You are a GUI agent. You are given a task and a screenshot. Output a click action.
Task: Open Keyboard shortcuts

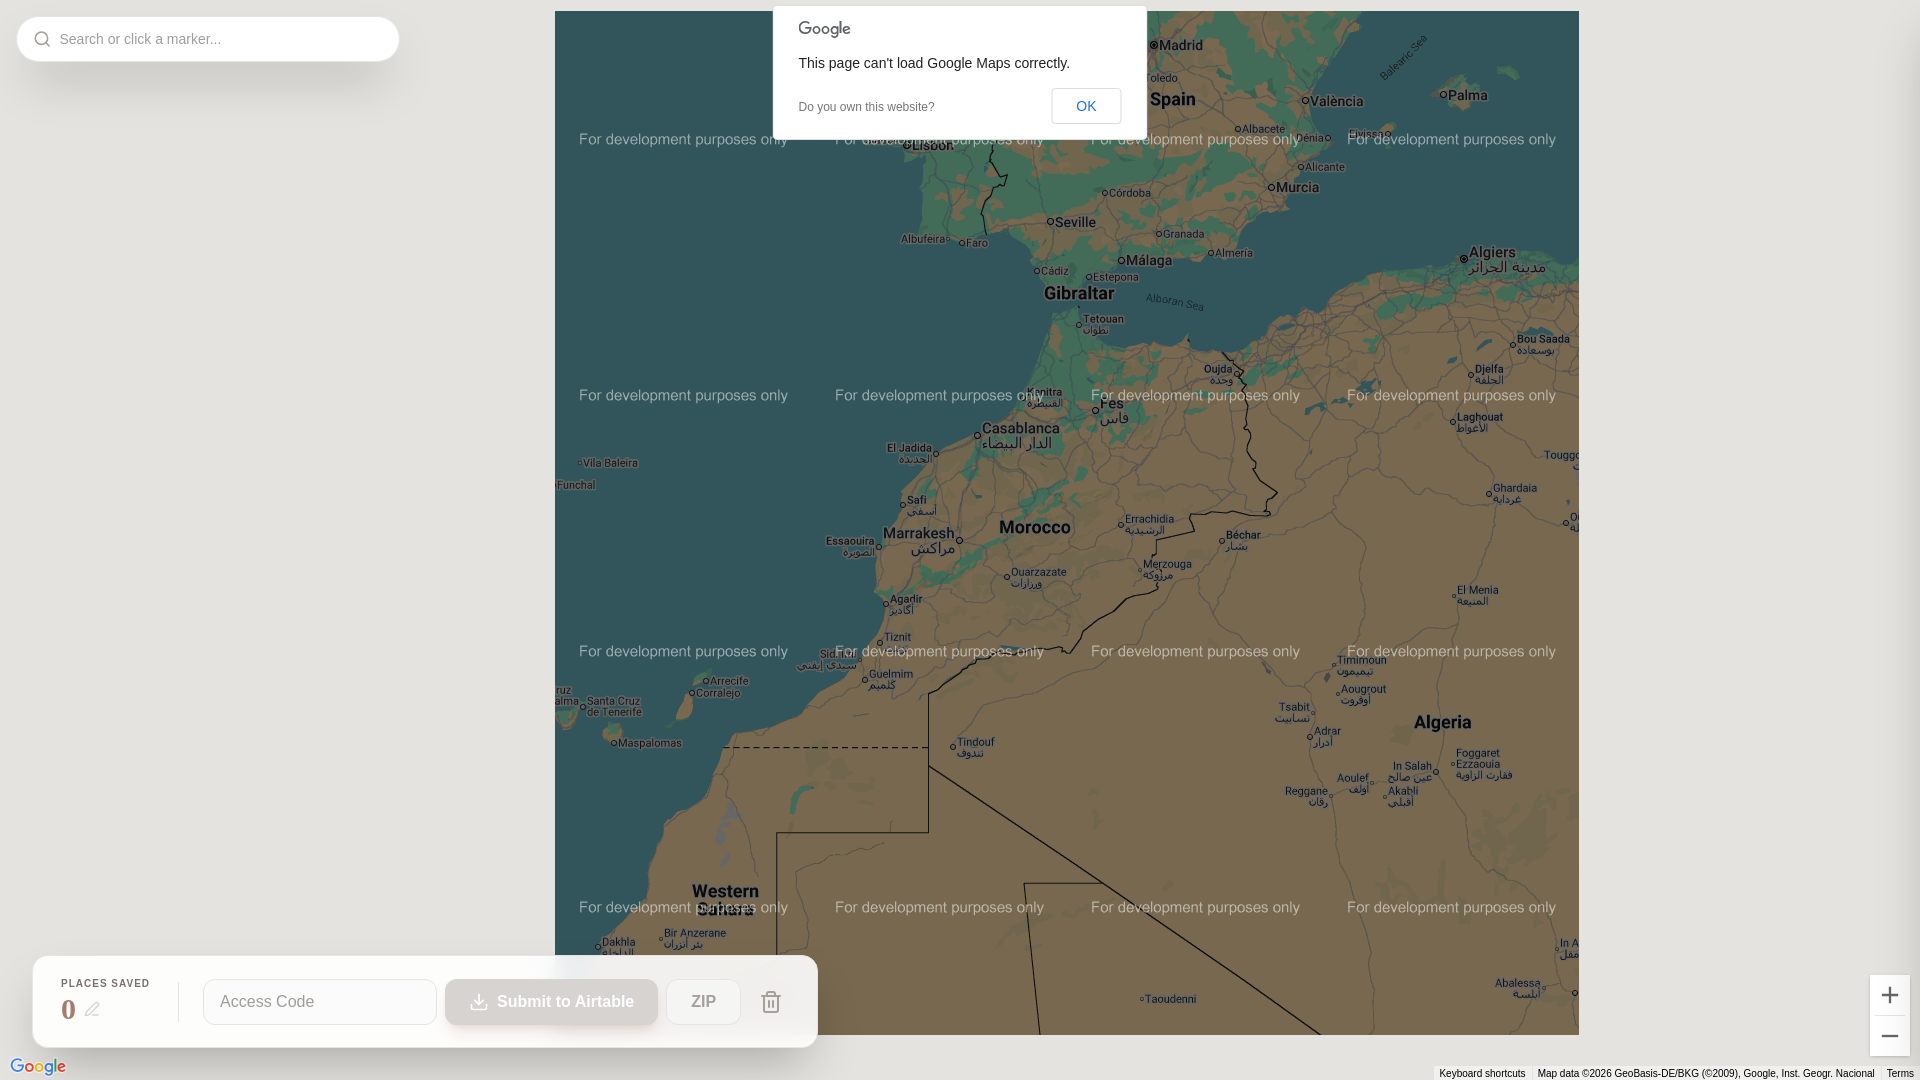1481,1073
